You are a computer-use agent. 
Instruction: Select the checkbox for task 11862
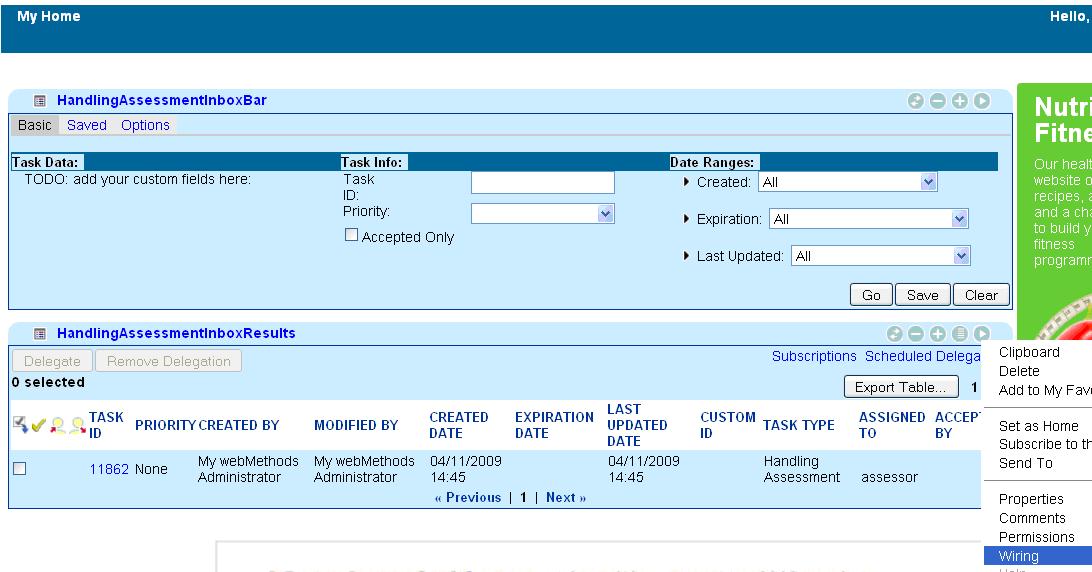[20, 469]
